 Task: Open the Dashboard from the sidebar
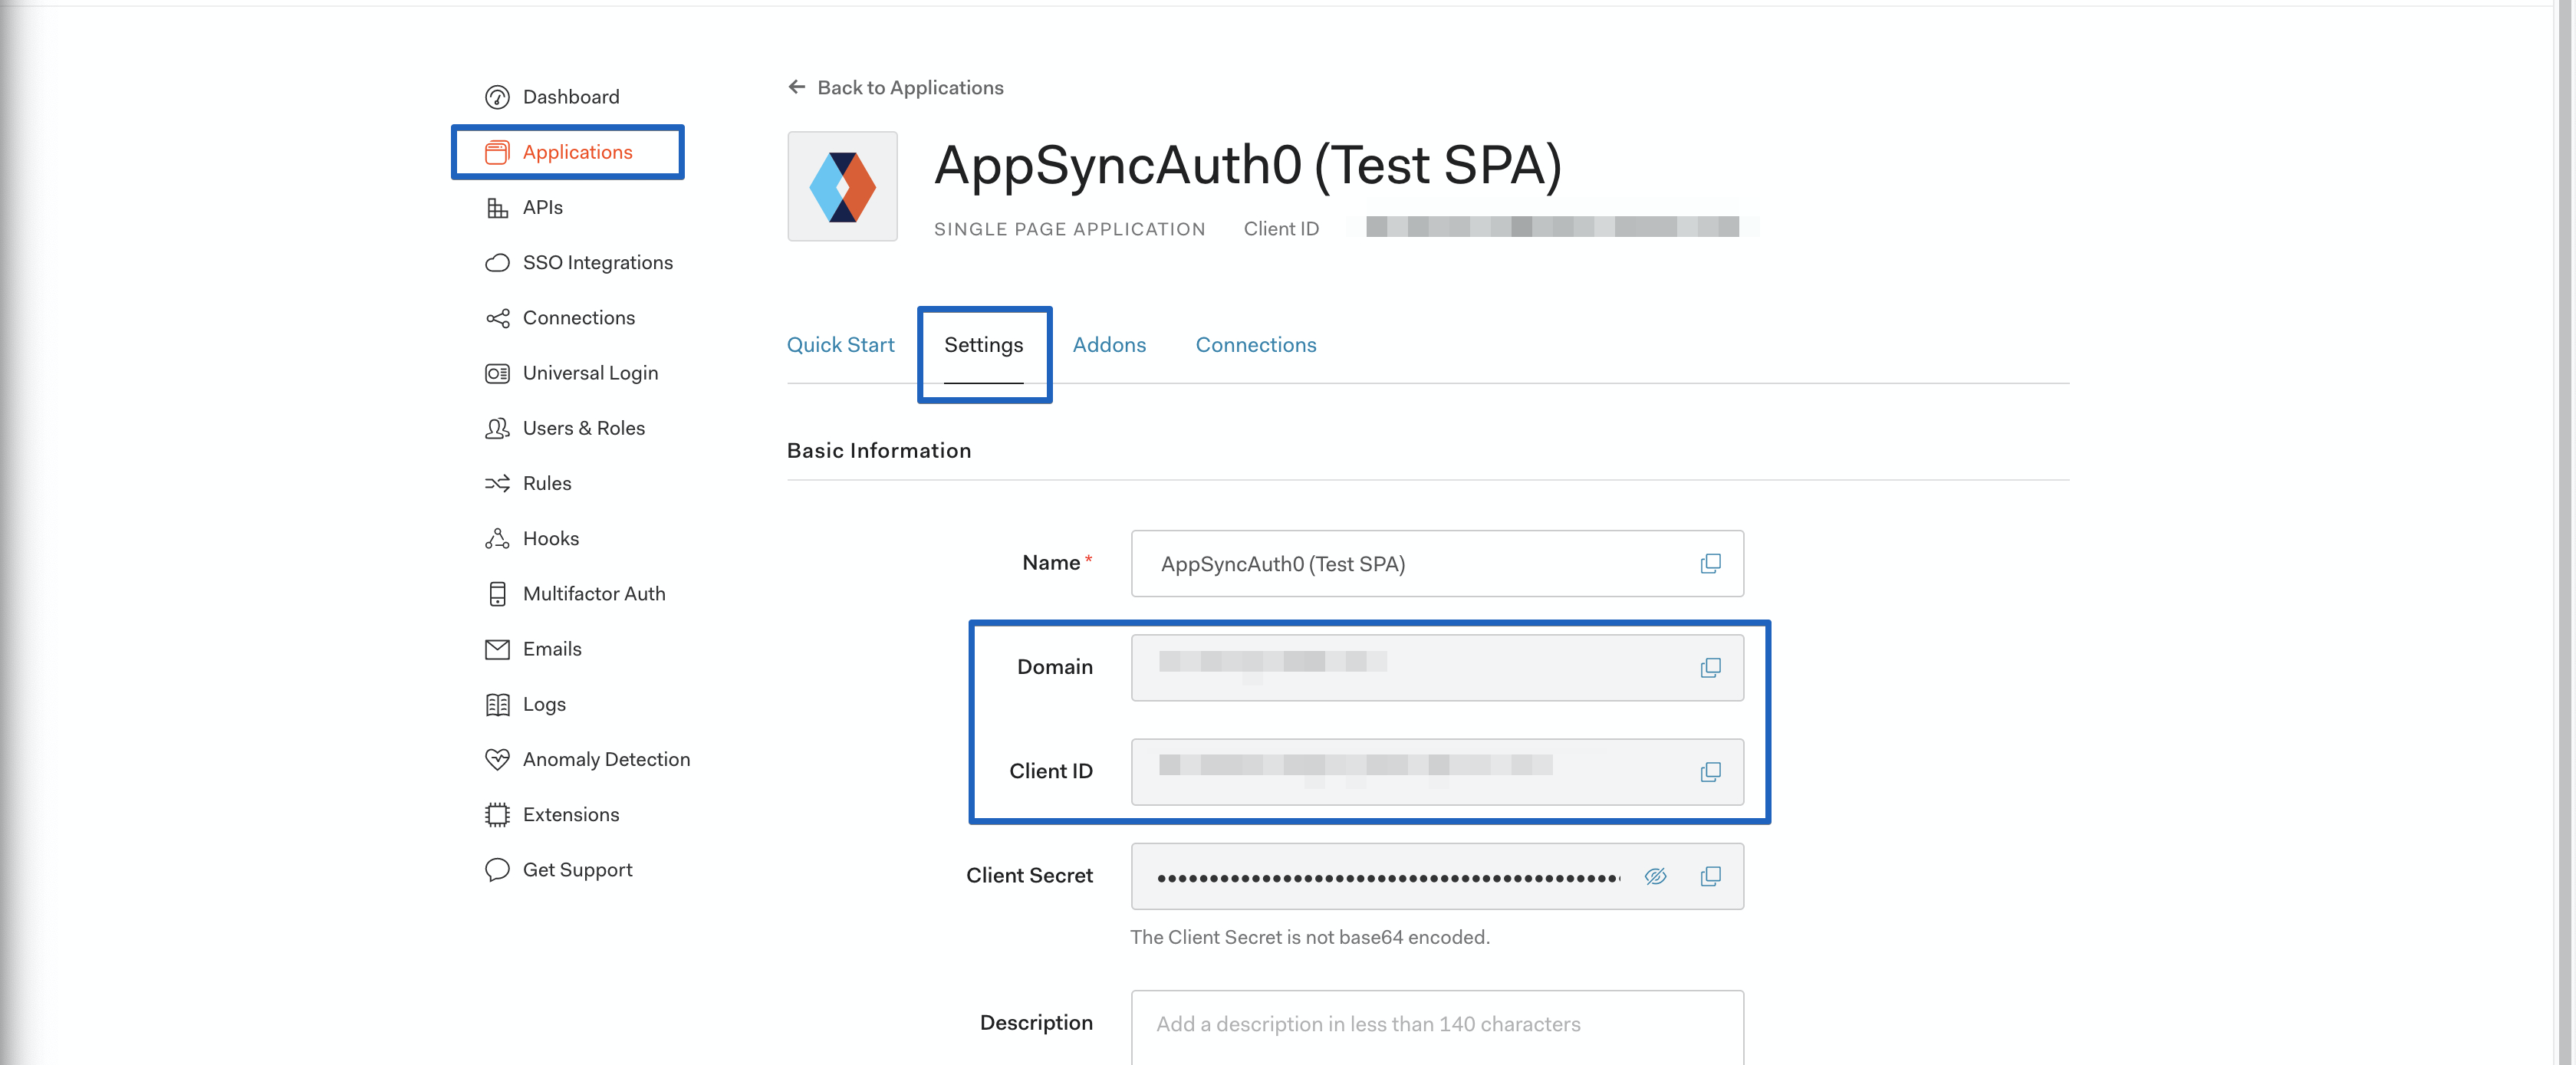(x=571, y=96)
